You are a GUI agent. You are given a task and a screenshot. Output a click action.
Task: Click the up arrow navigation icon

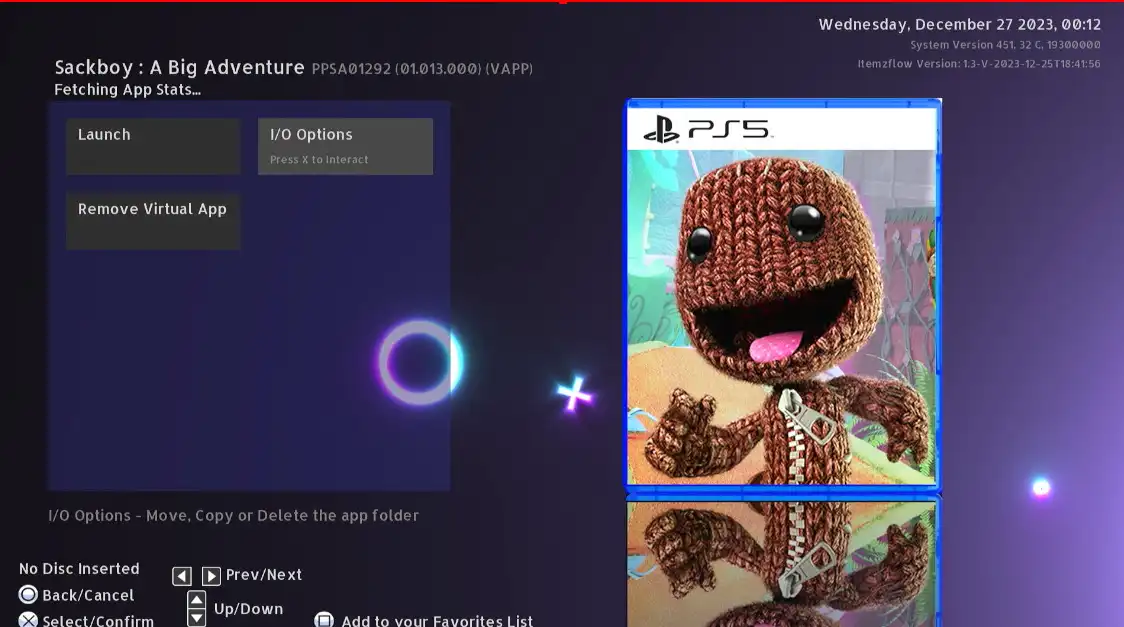point(196,599)
